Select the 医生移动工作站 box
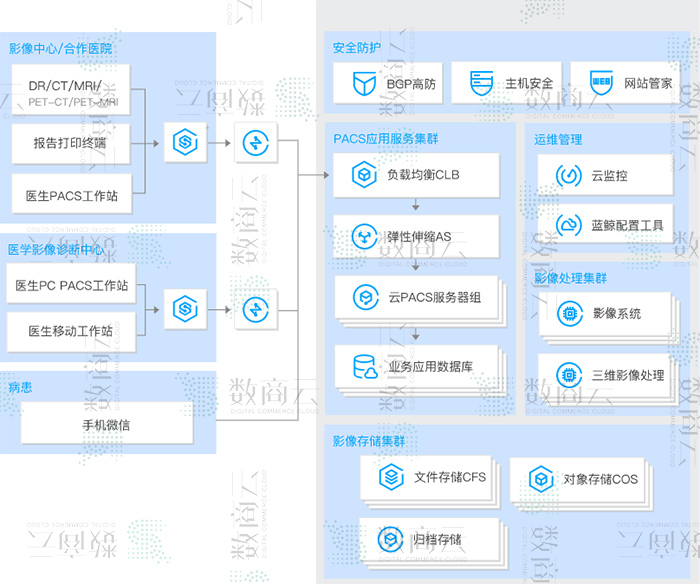 71,332
